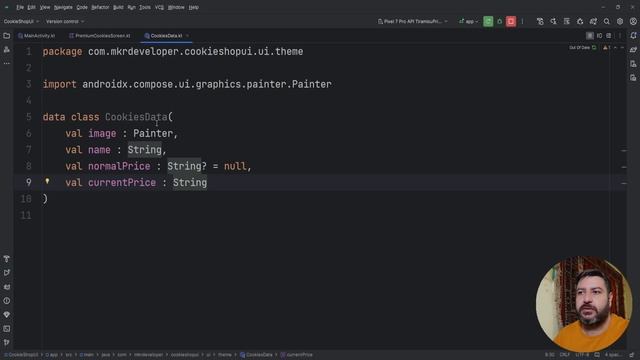The image size is (640, 360).
Task: Open the indent spaces setting in status bar
Action: (612, 355)
